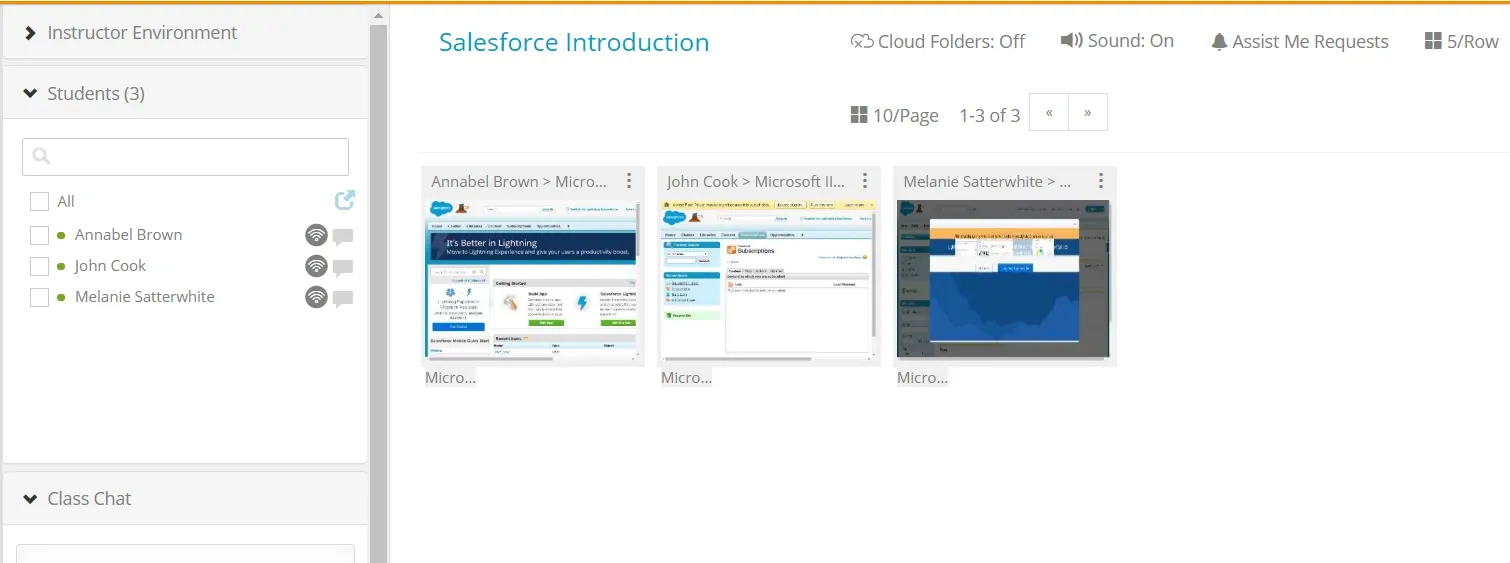Viewport: 1510px width, 563px height.
Task: Open John Cook's screen thumbnail
Action: 769,279
